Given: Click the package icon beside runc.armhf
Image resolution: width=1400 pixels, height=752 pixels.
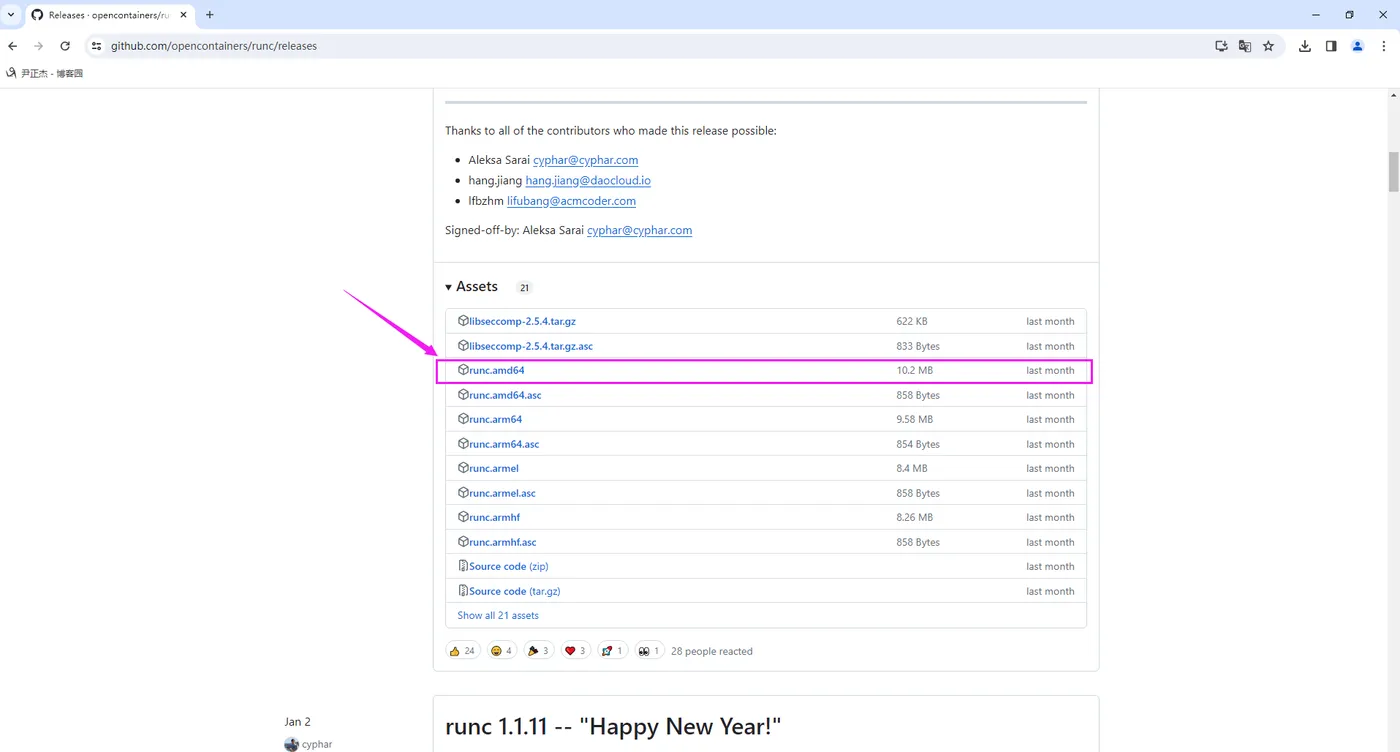Looking at the screenshot, I should coord(463,517).
